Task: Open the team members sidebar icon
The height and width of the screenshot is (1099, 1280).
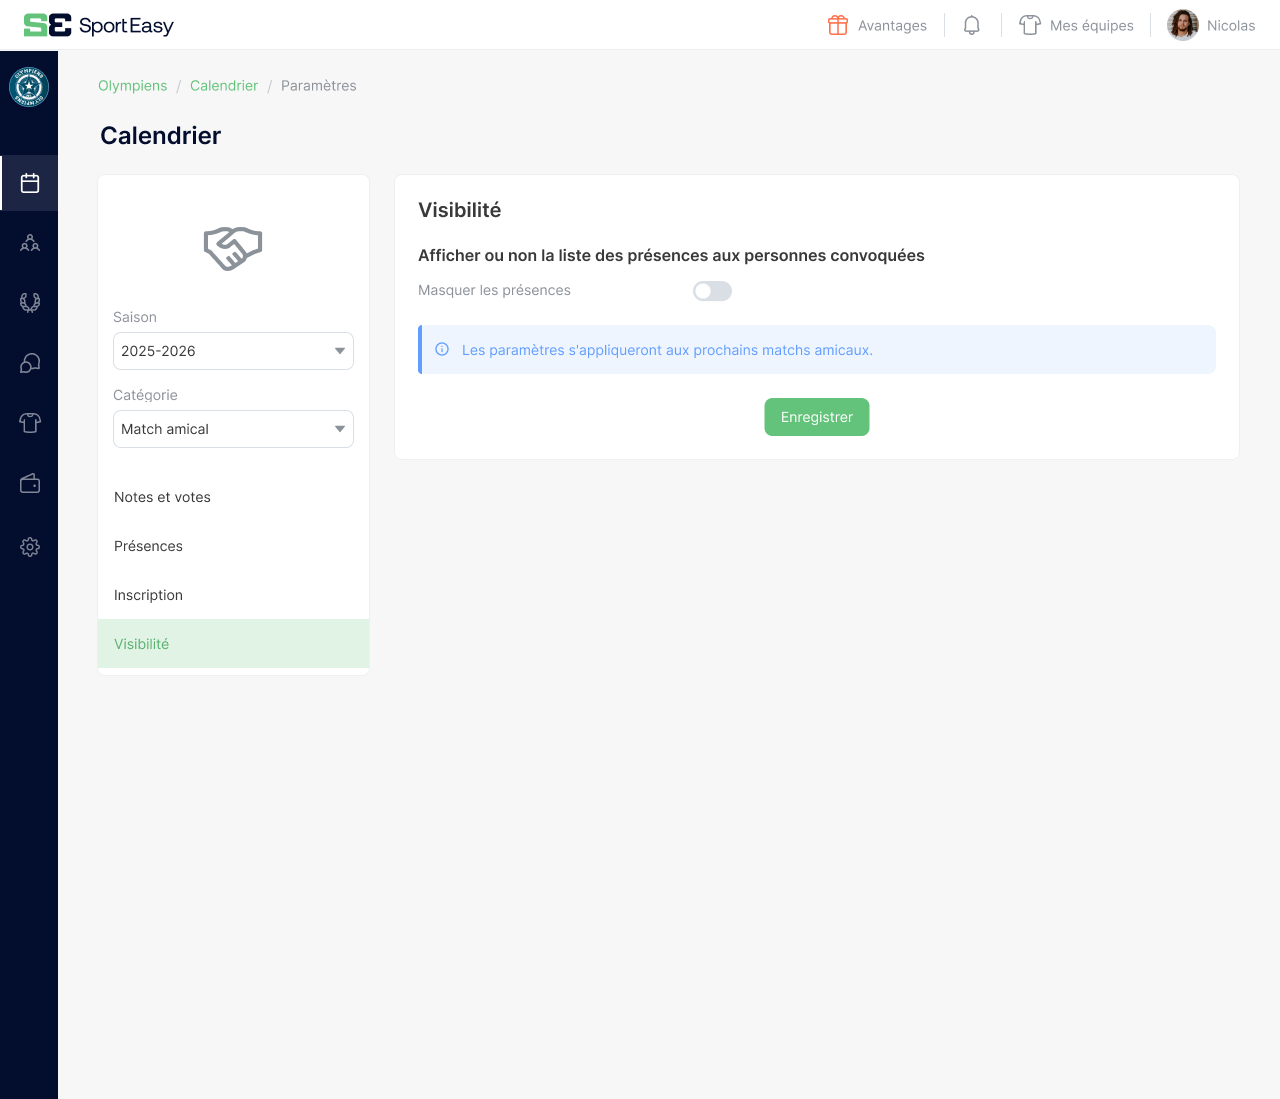Action: (x=30, y=243)
